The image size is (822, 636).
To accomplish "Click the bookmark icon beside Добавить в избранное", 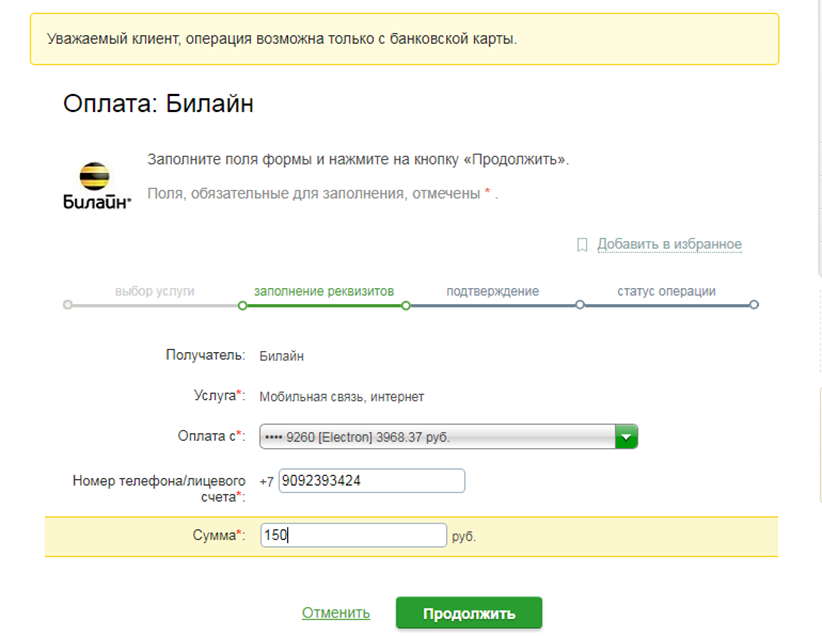I will 582,244.
